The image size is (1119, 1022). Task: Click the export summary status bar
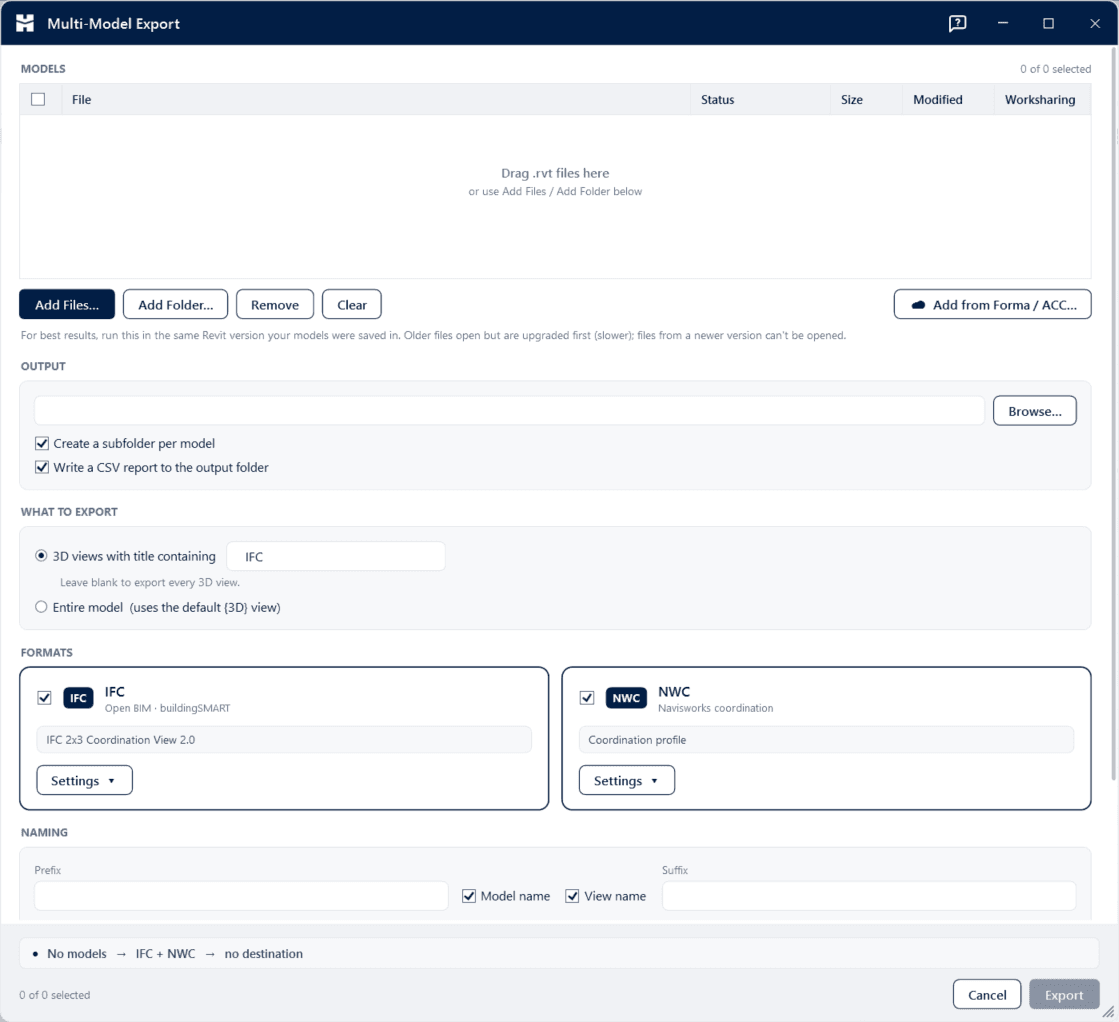(559, 953)
